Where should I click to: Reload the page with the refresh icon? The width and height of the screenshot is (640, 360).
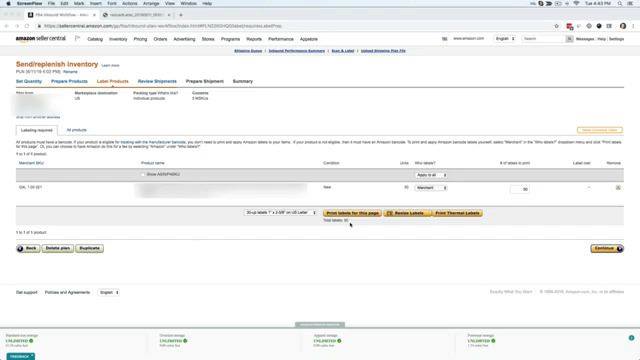[x=27, y=26]
